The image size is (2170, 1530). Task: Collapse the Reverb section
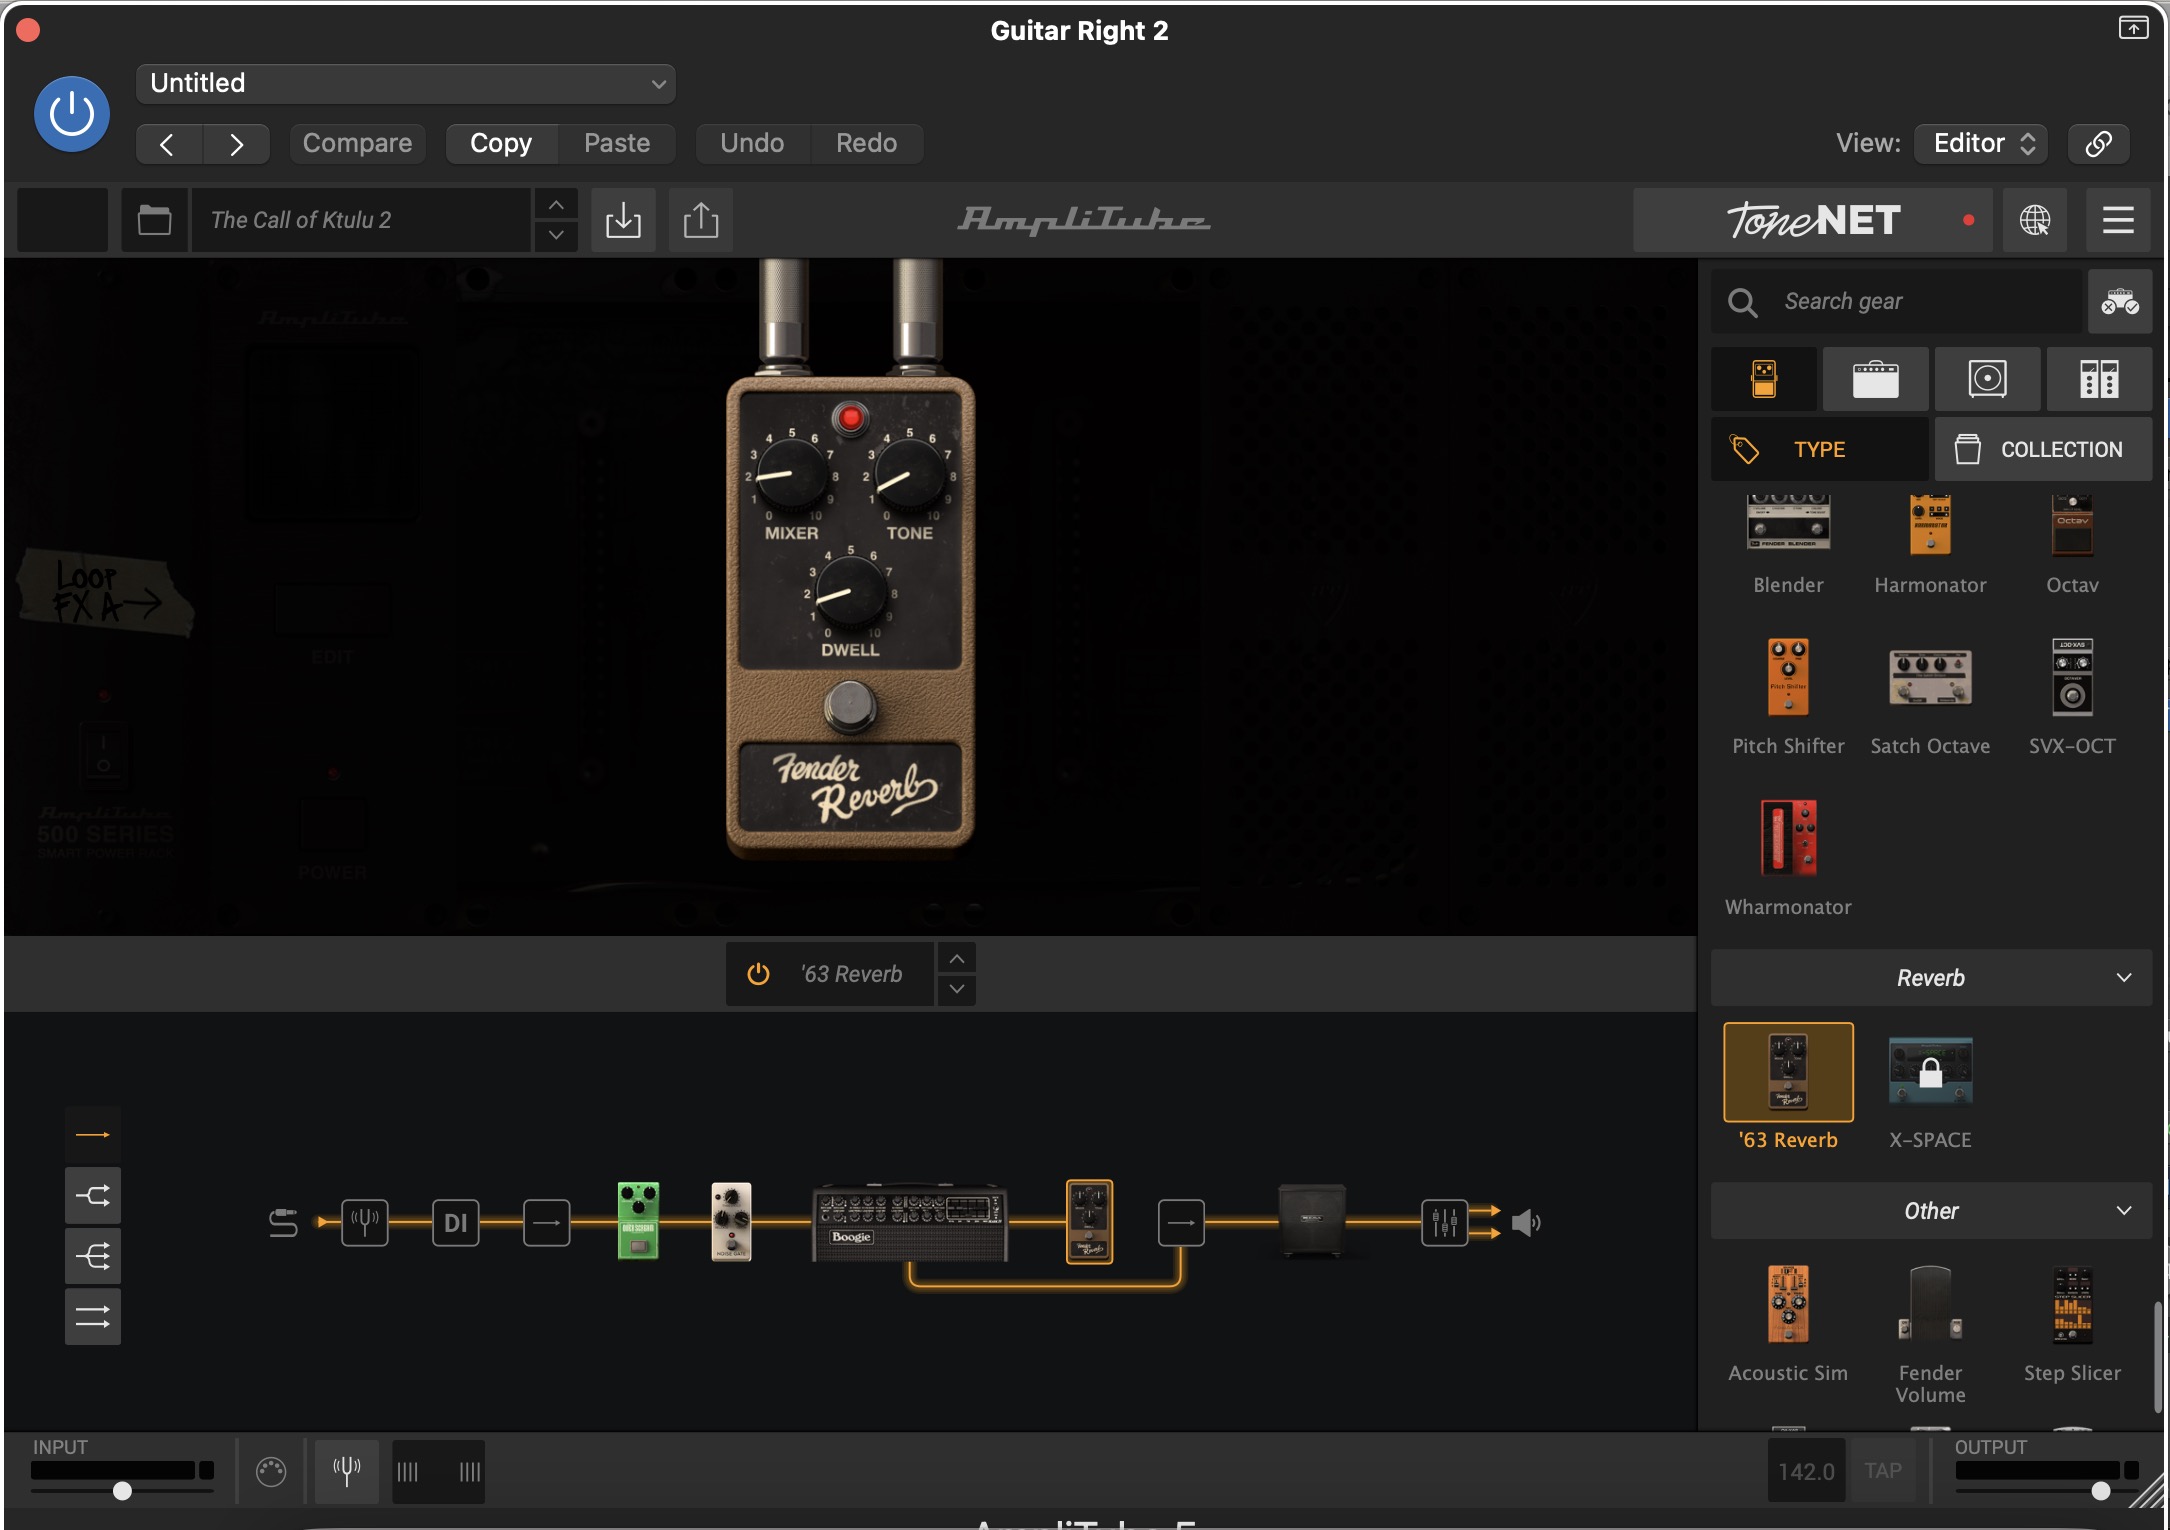[x=1931, y=978]
